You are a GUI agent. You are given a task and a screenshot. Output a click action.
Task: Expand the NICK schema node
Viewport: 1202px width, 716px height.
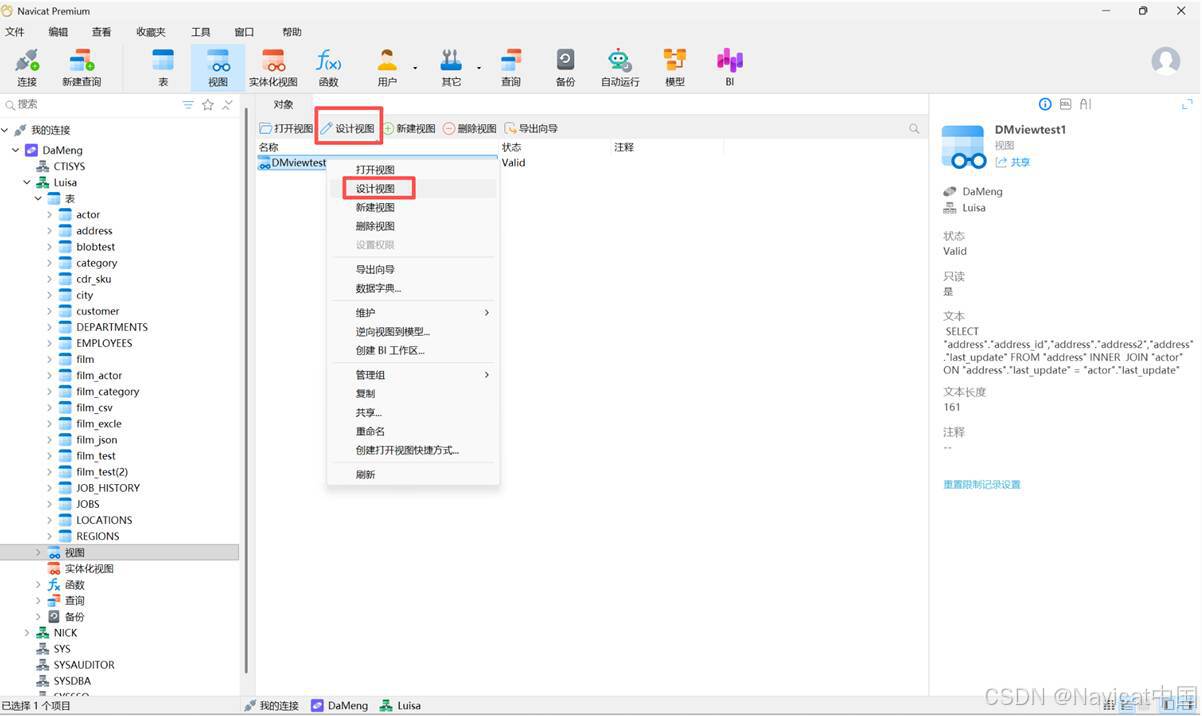pyautogui.click(x=27, y=633)
